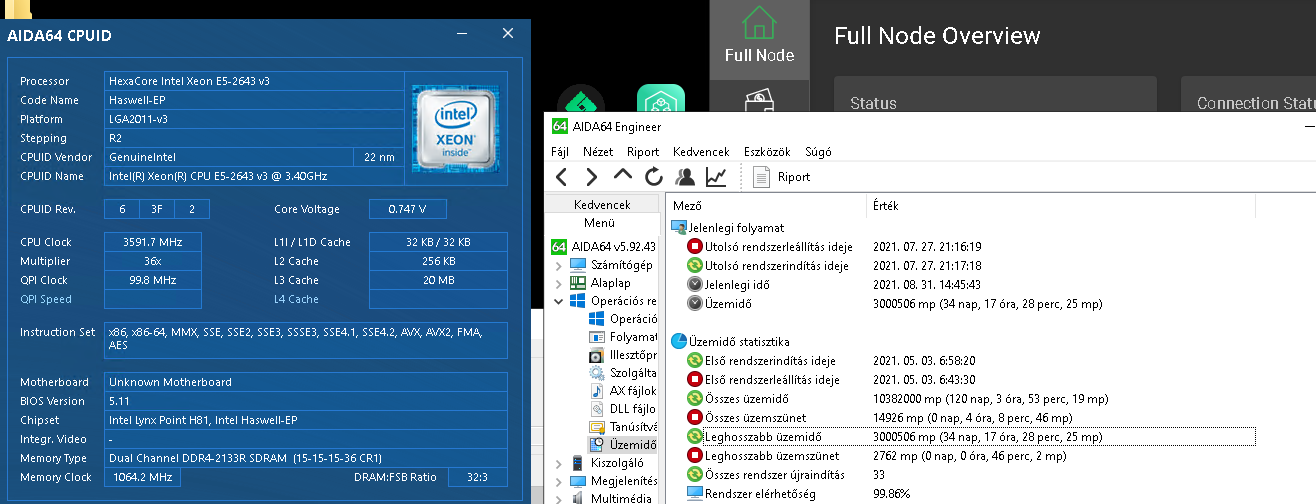
Task: Expand the Számítógép tree node
Action: (558, 265)
